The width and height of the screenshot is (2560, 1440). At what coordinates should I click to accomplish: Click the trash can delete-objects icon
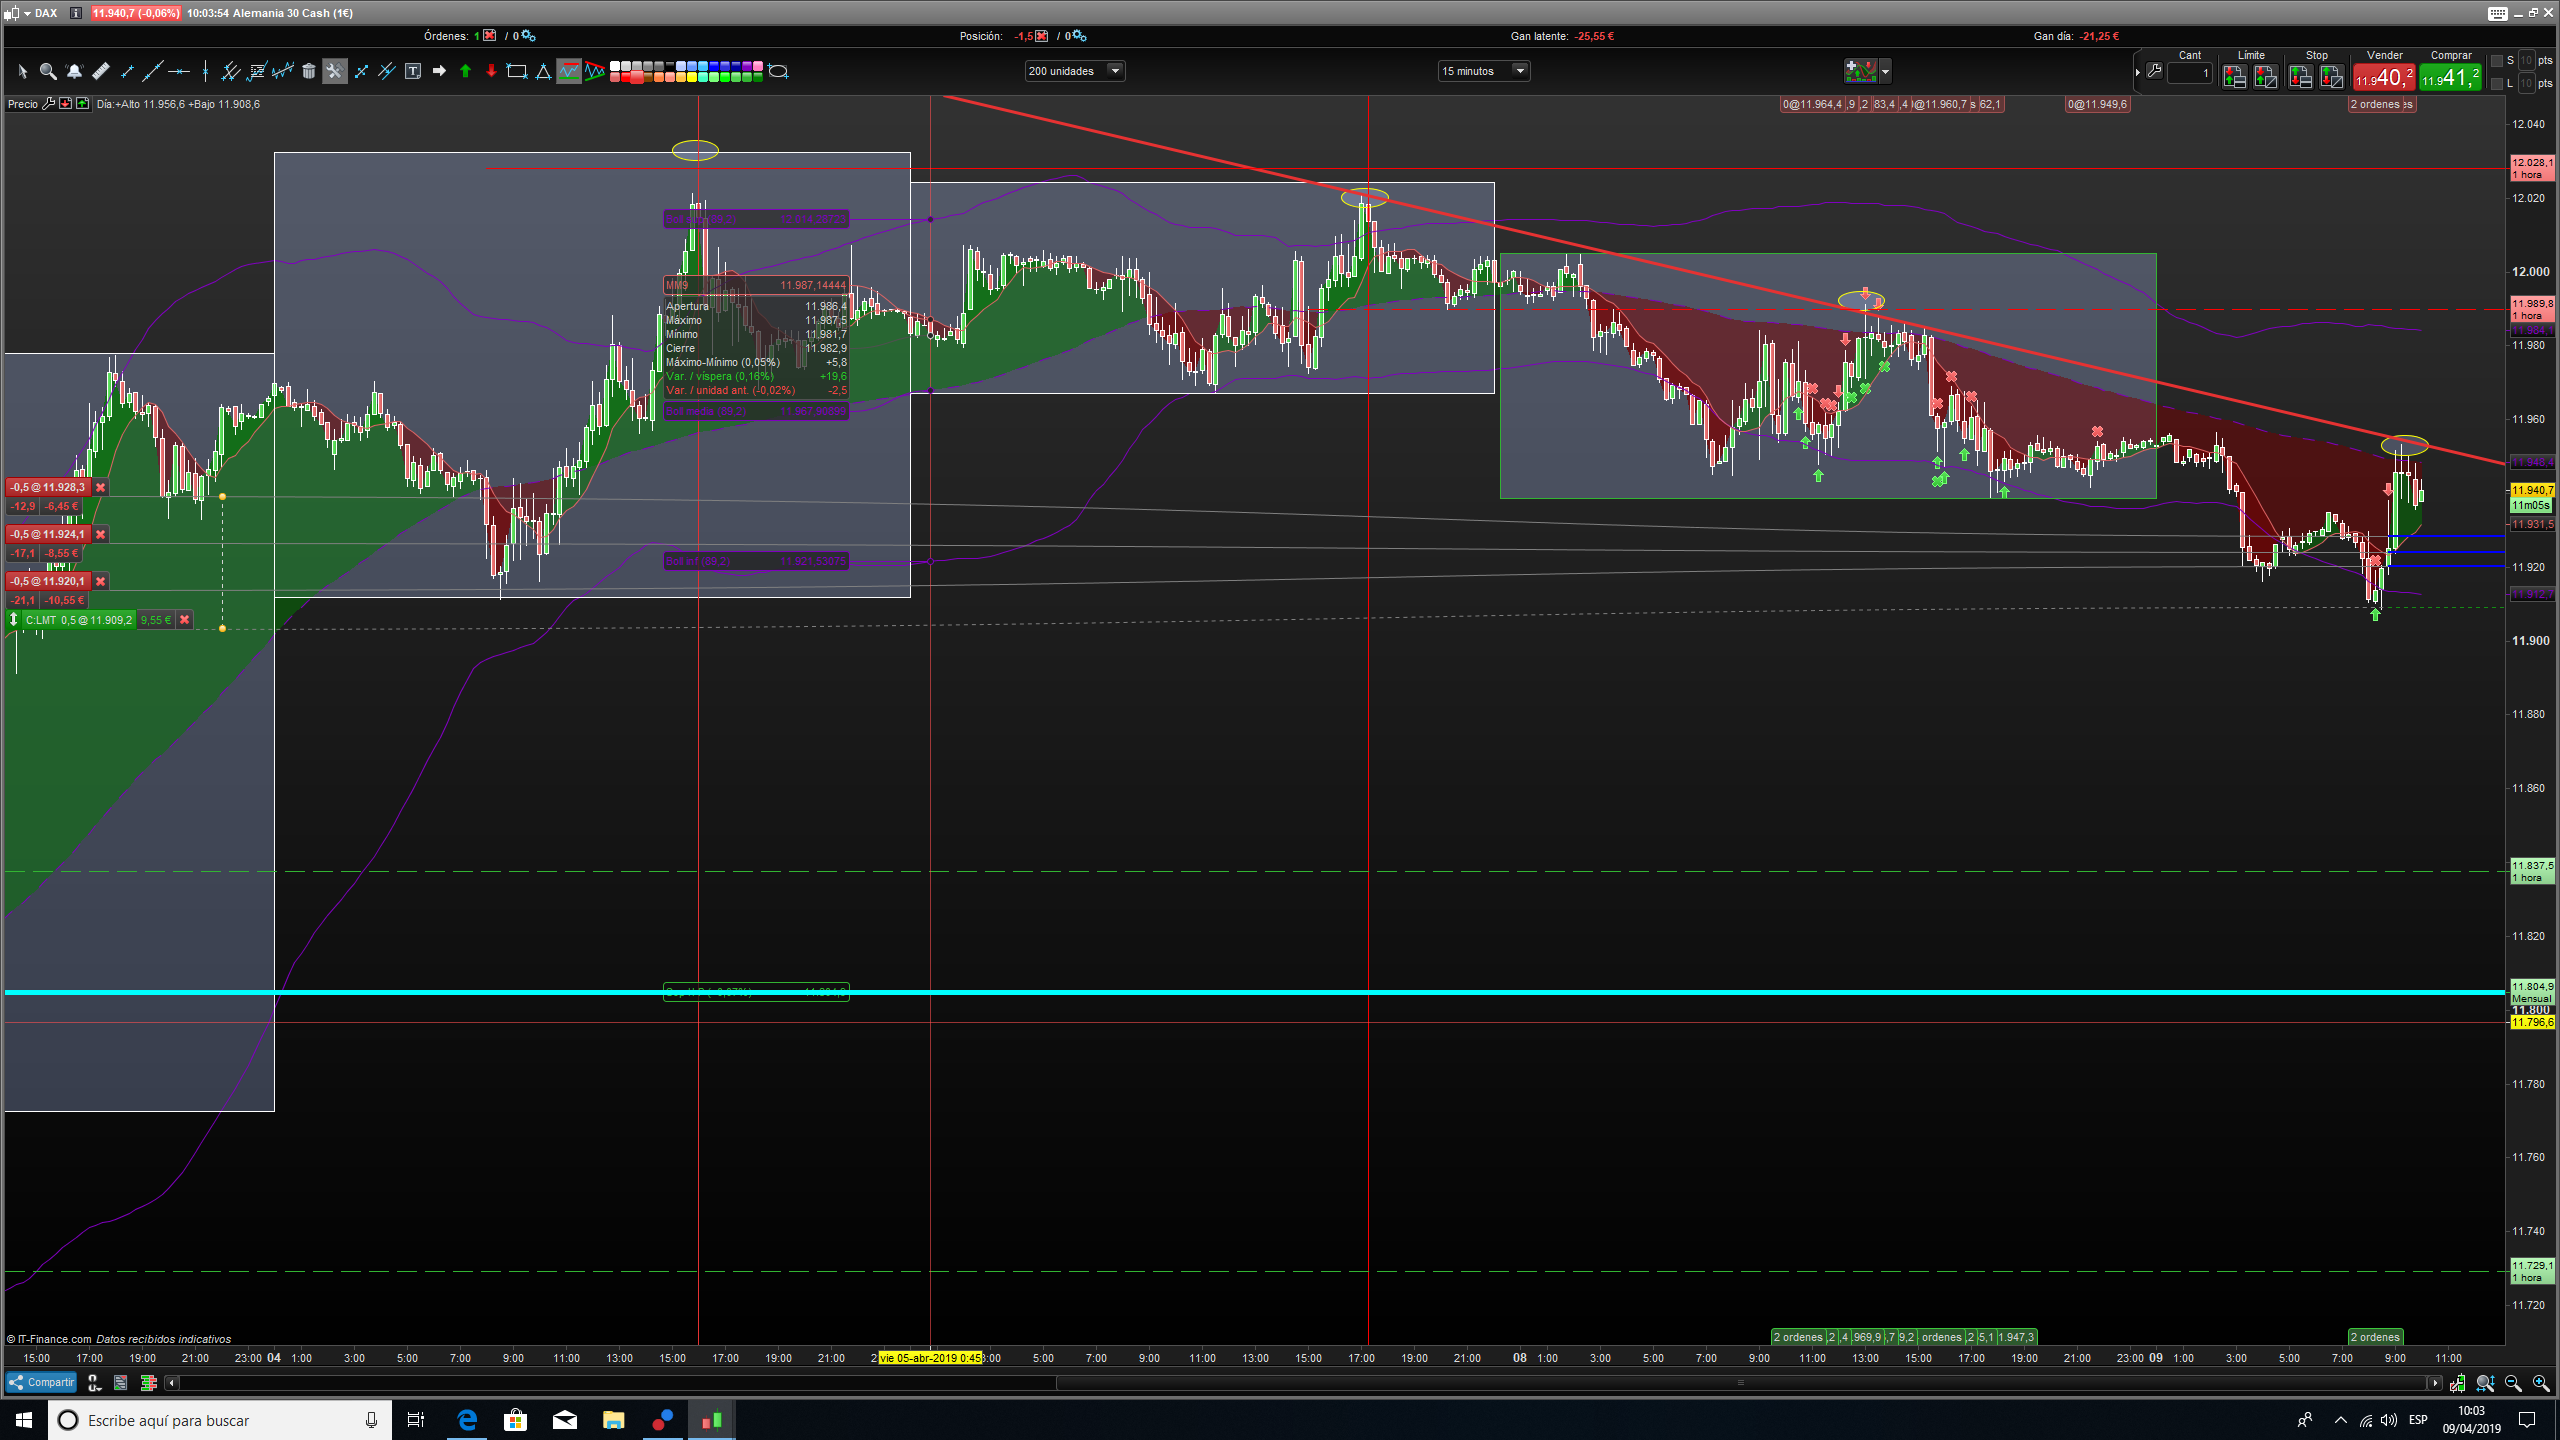coord(309,71)
